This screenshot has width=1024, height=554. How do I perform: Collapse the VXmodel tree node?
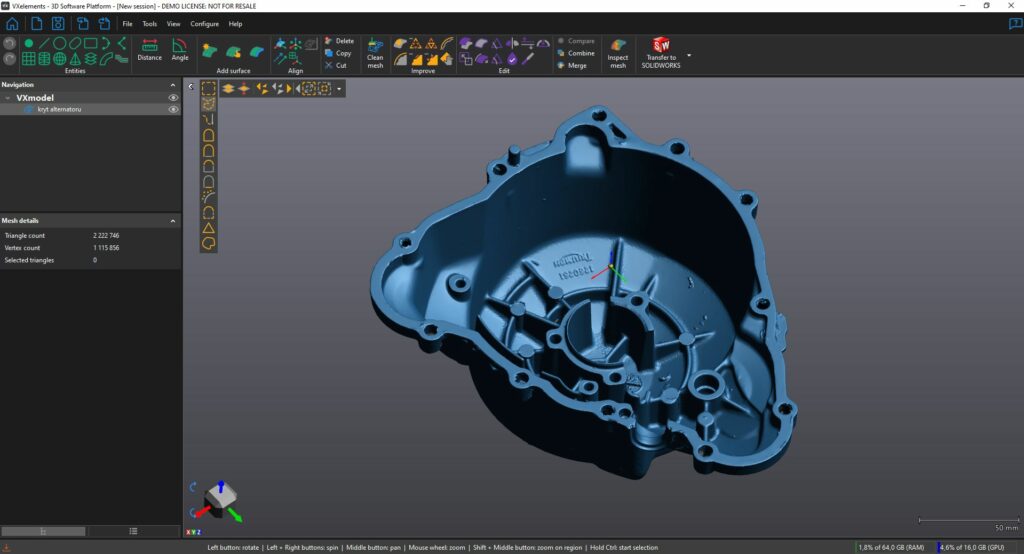8,98
